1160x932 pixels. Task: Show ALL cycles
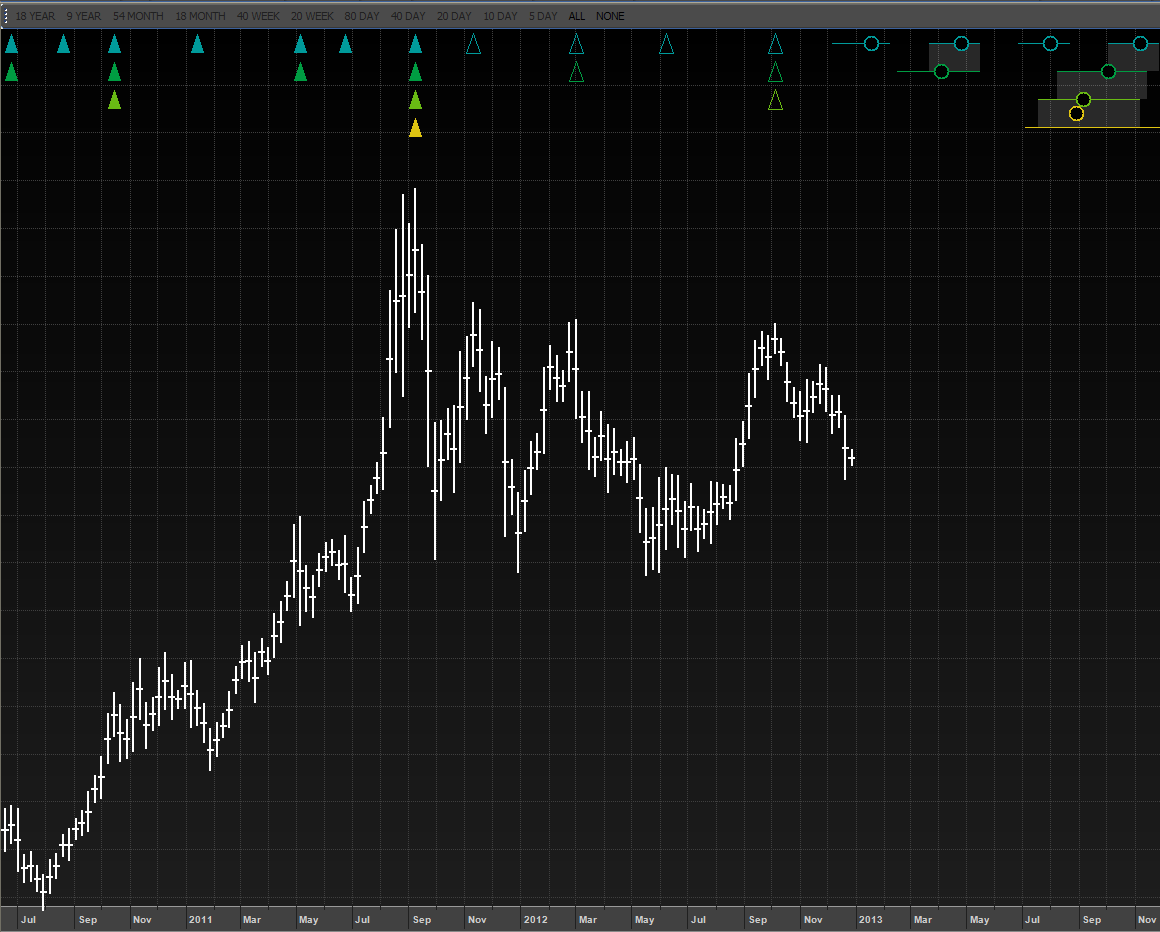577,16
